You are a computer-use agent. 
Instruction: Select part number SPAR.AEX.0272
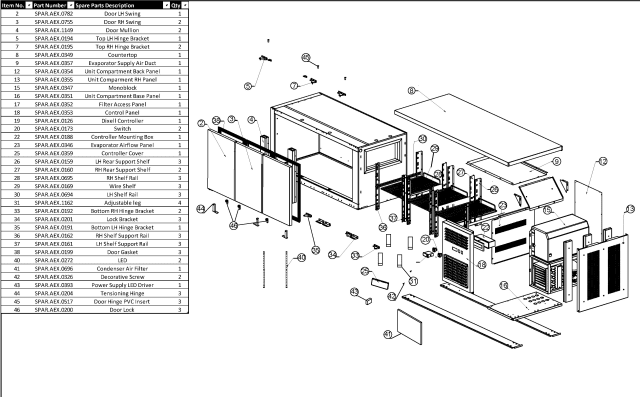pos(53,260)
